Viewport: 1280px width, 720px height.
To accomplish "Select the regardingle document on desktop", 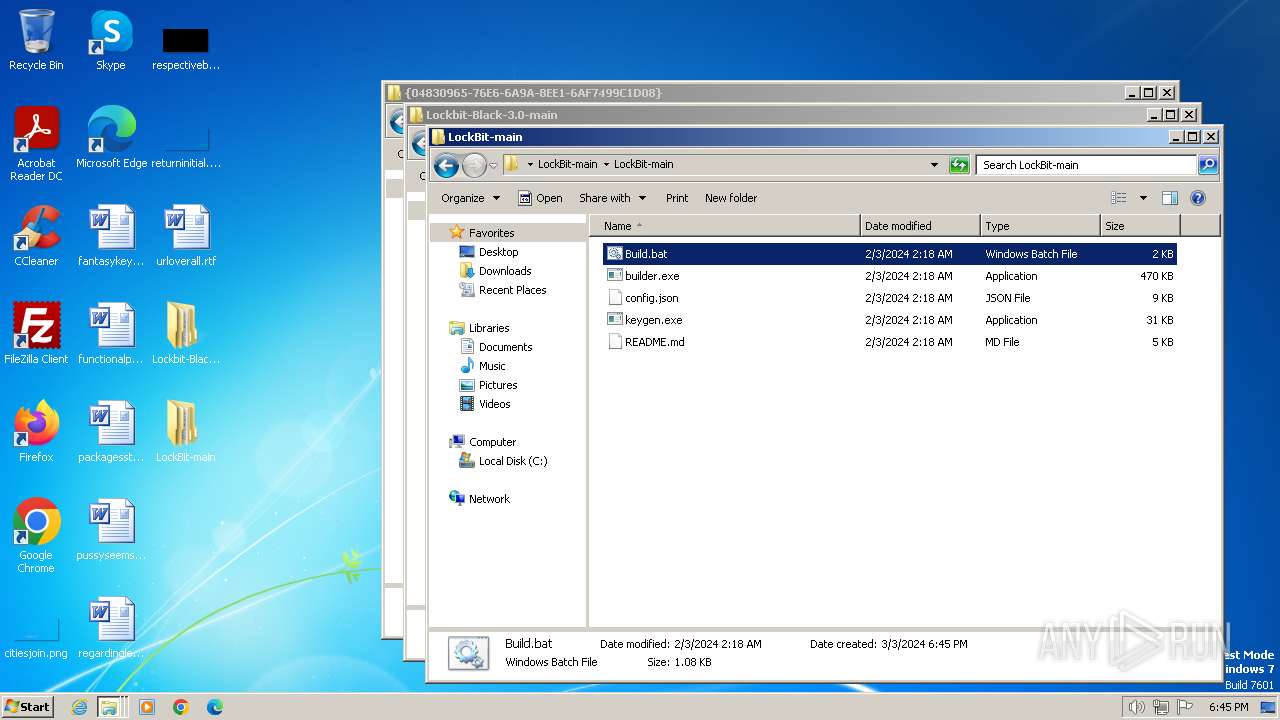I will click(x=111, y=628).
